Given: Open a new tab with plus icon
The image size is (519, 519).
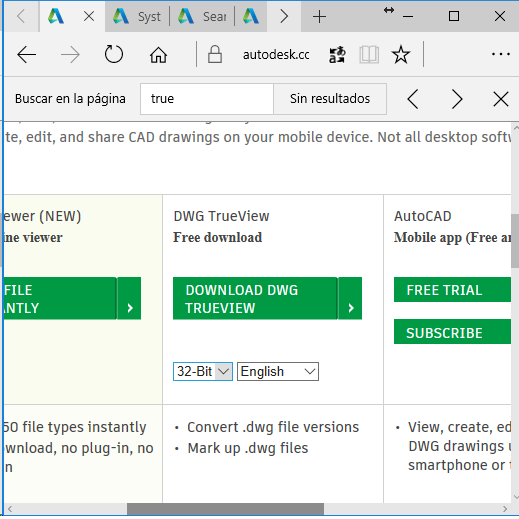Looking at the screenshot, I should (x=319, y=16).
